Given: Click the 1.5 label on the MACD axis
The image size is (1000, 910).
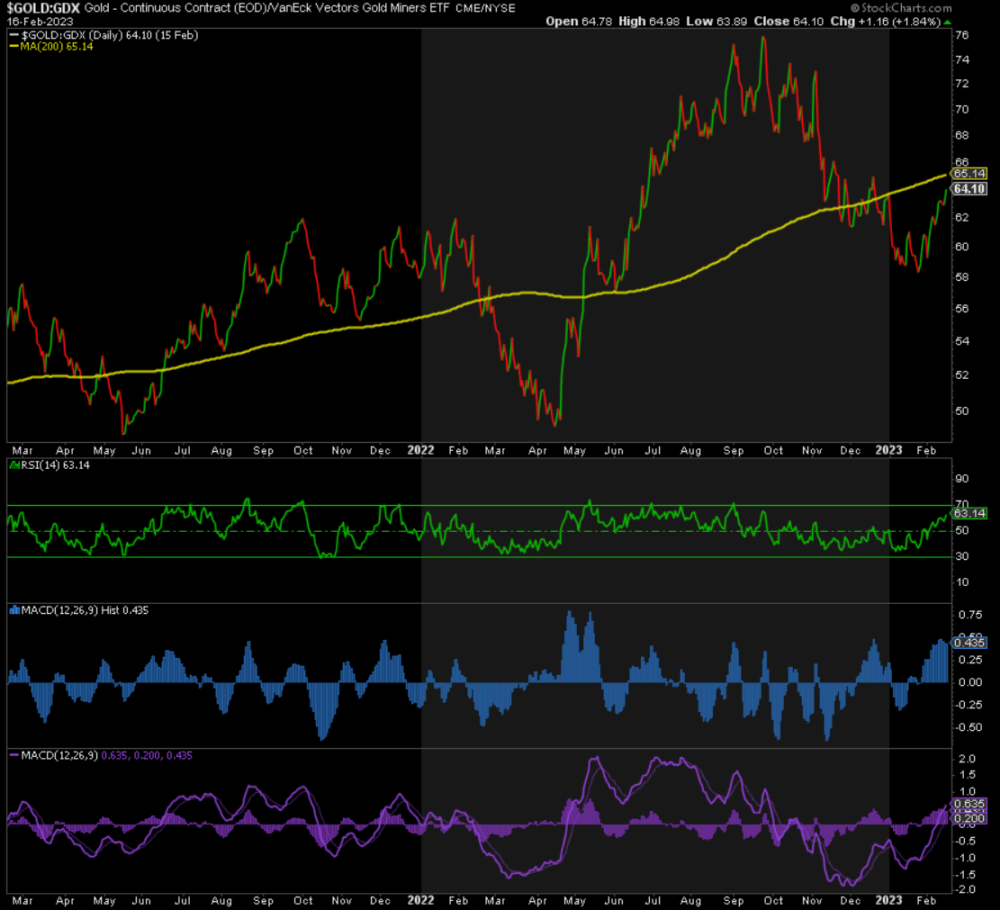Looking at the screenshot, I should (x=967, y=775).
